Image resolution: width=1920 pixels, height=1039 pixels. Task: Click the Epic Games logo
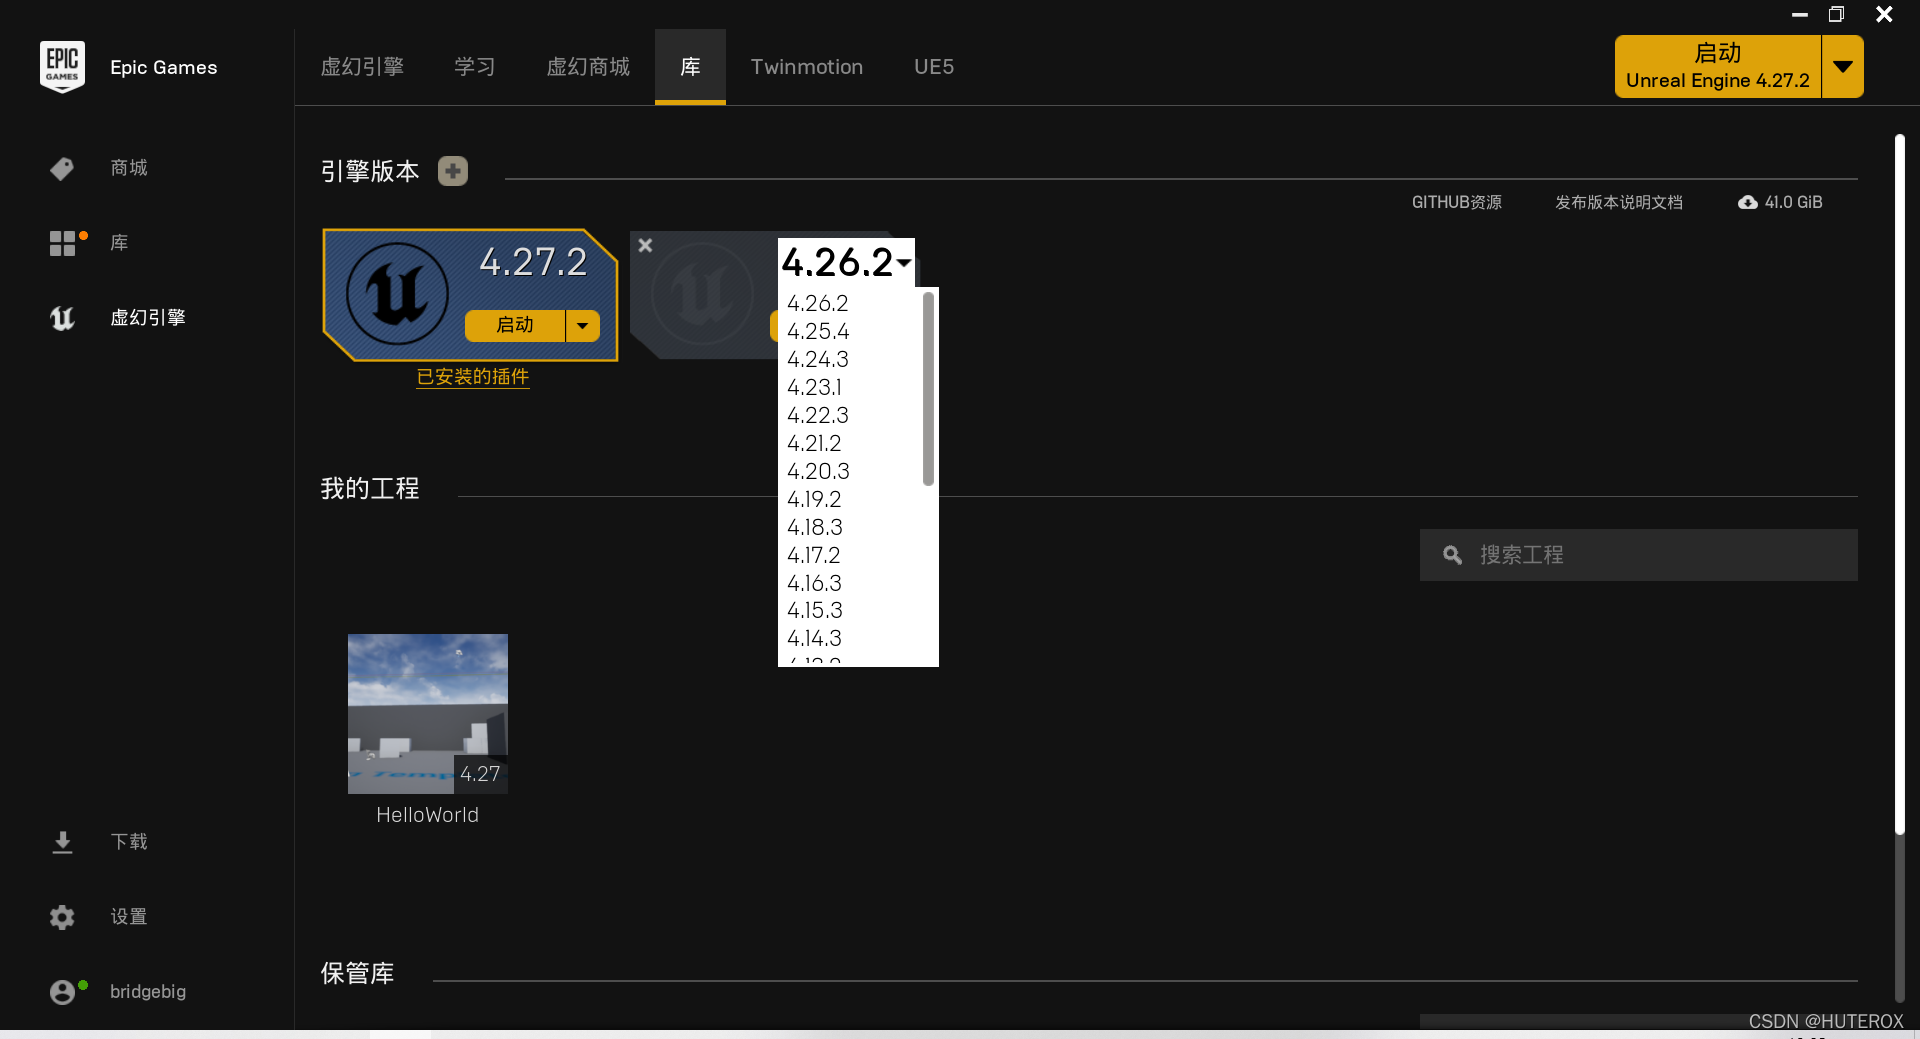tap(62, 66)
